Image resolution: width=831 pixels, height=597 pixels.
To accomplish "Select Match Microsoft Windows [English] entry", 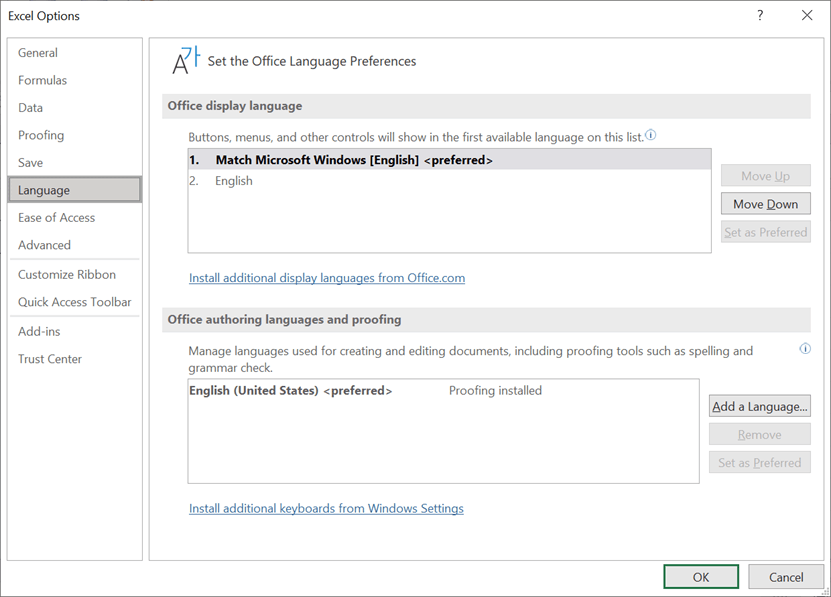I will point(449,160).
